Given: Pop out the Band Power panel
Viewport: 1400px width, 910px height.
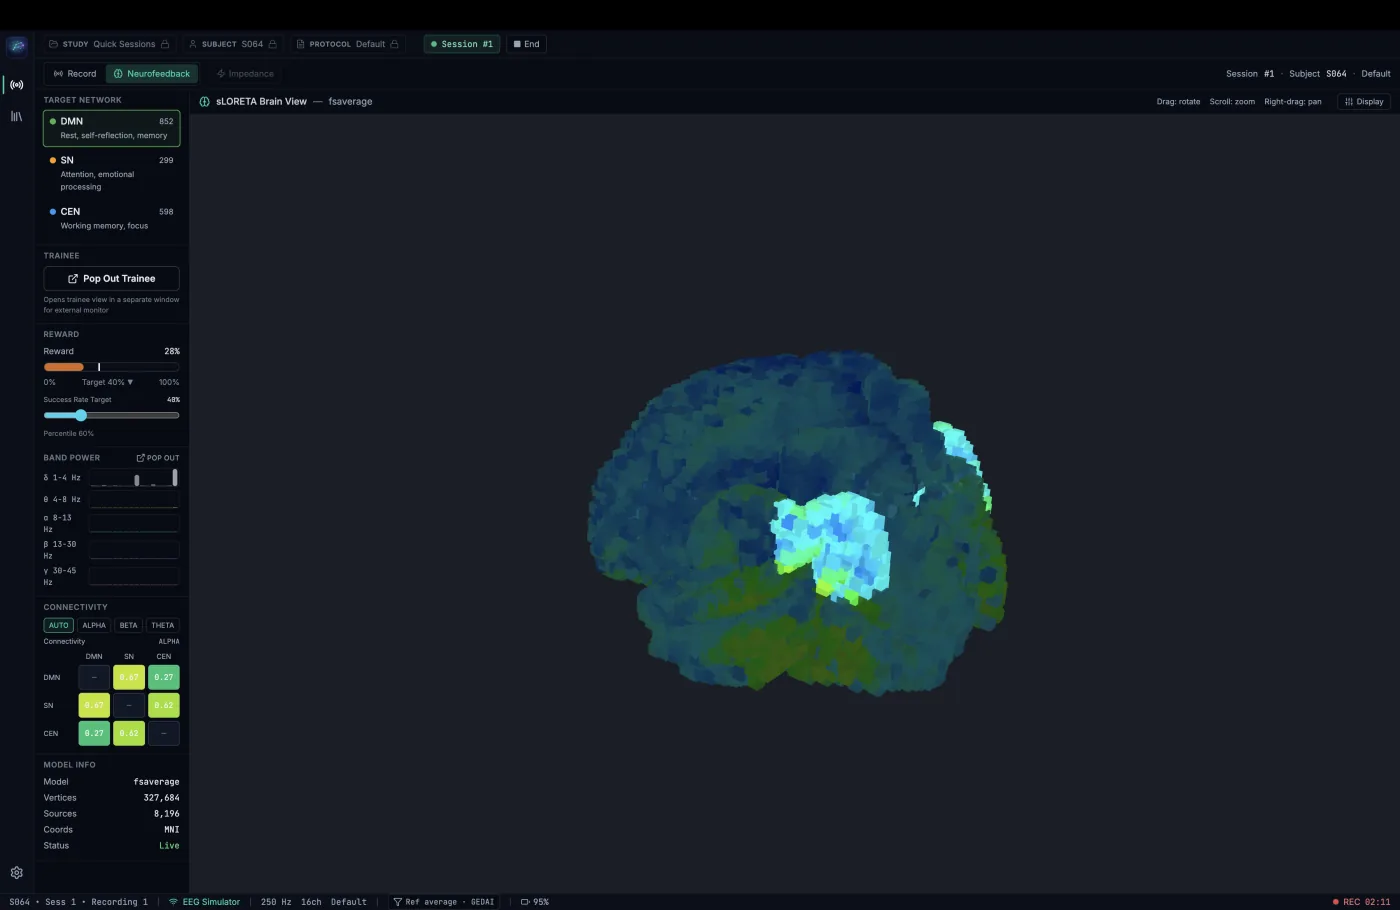Looking at the screenshot, I should [158, 458].
